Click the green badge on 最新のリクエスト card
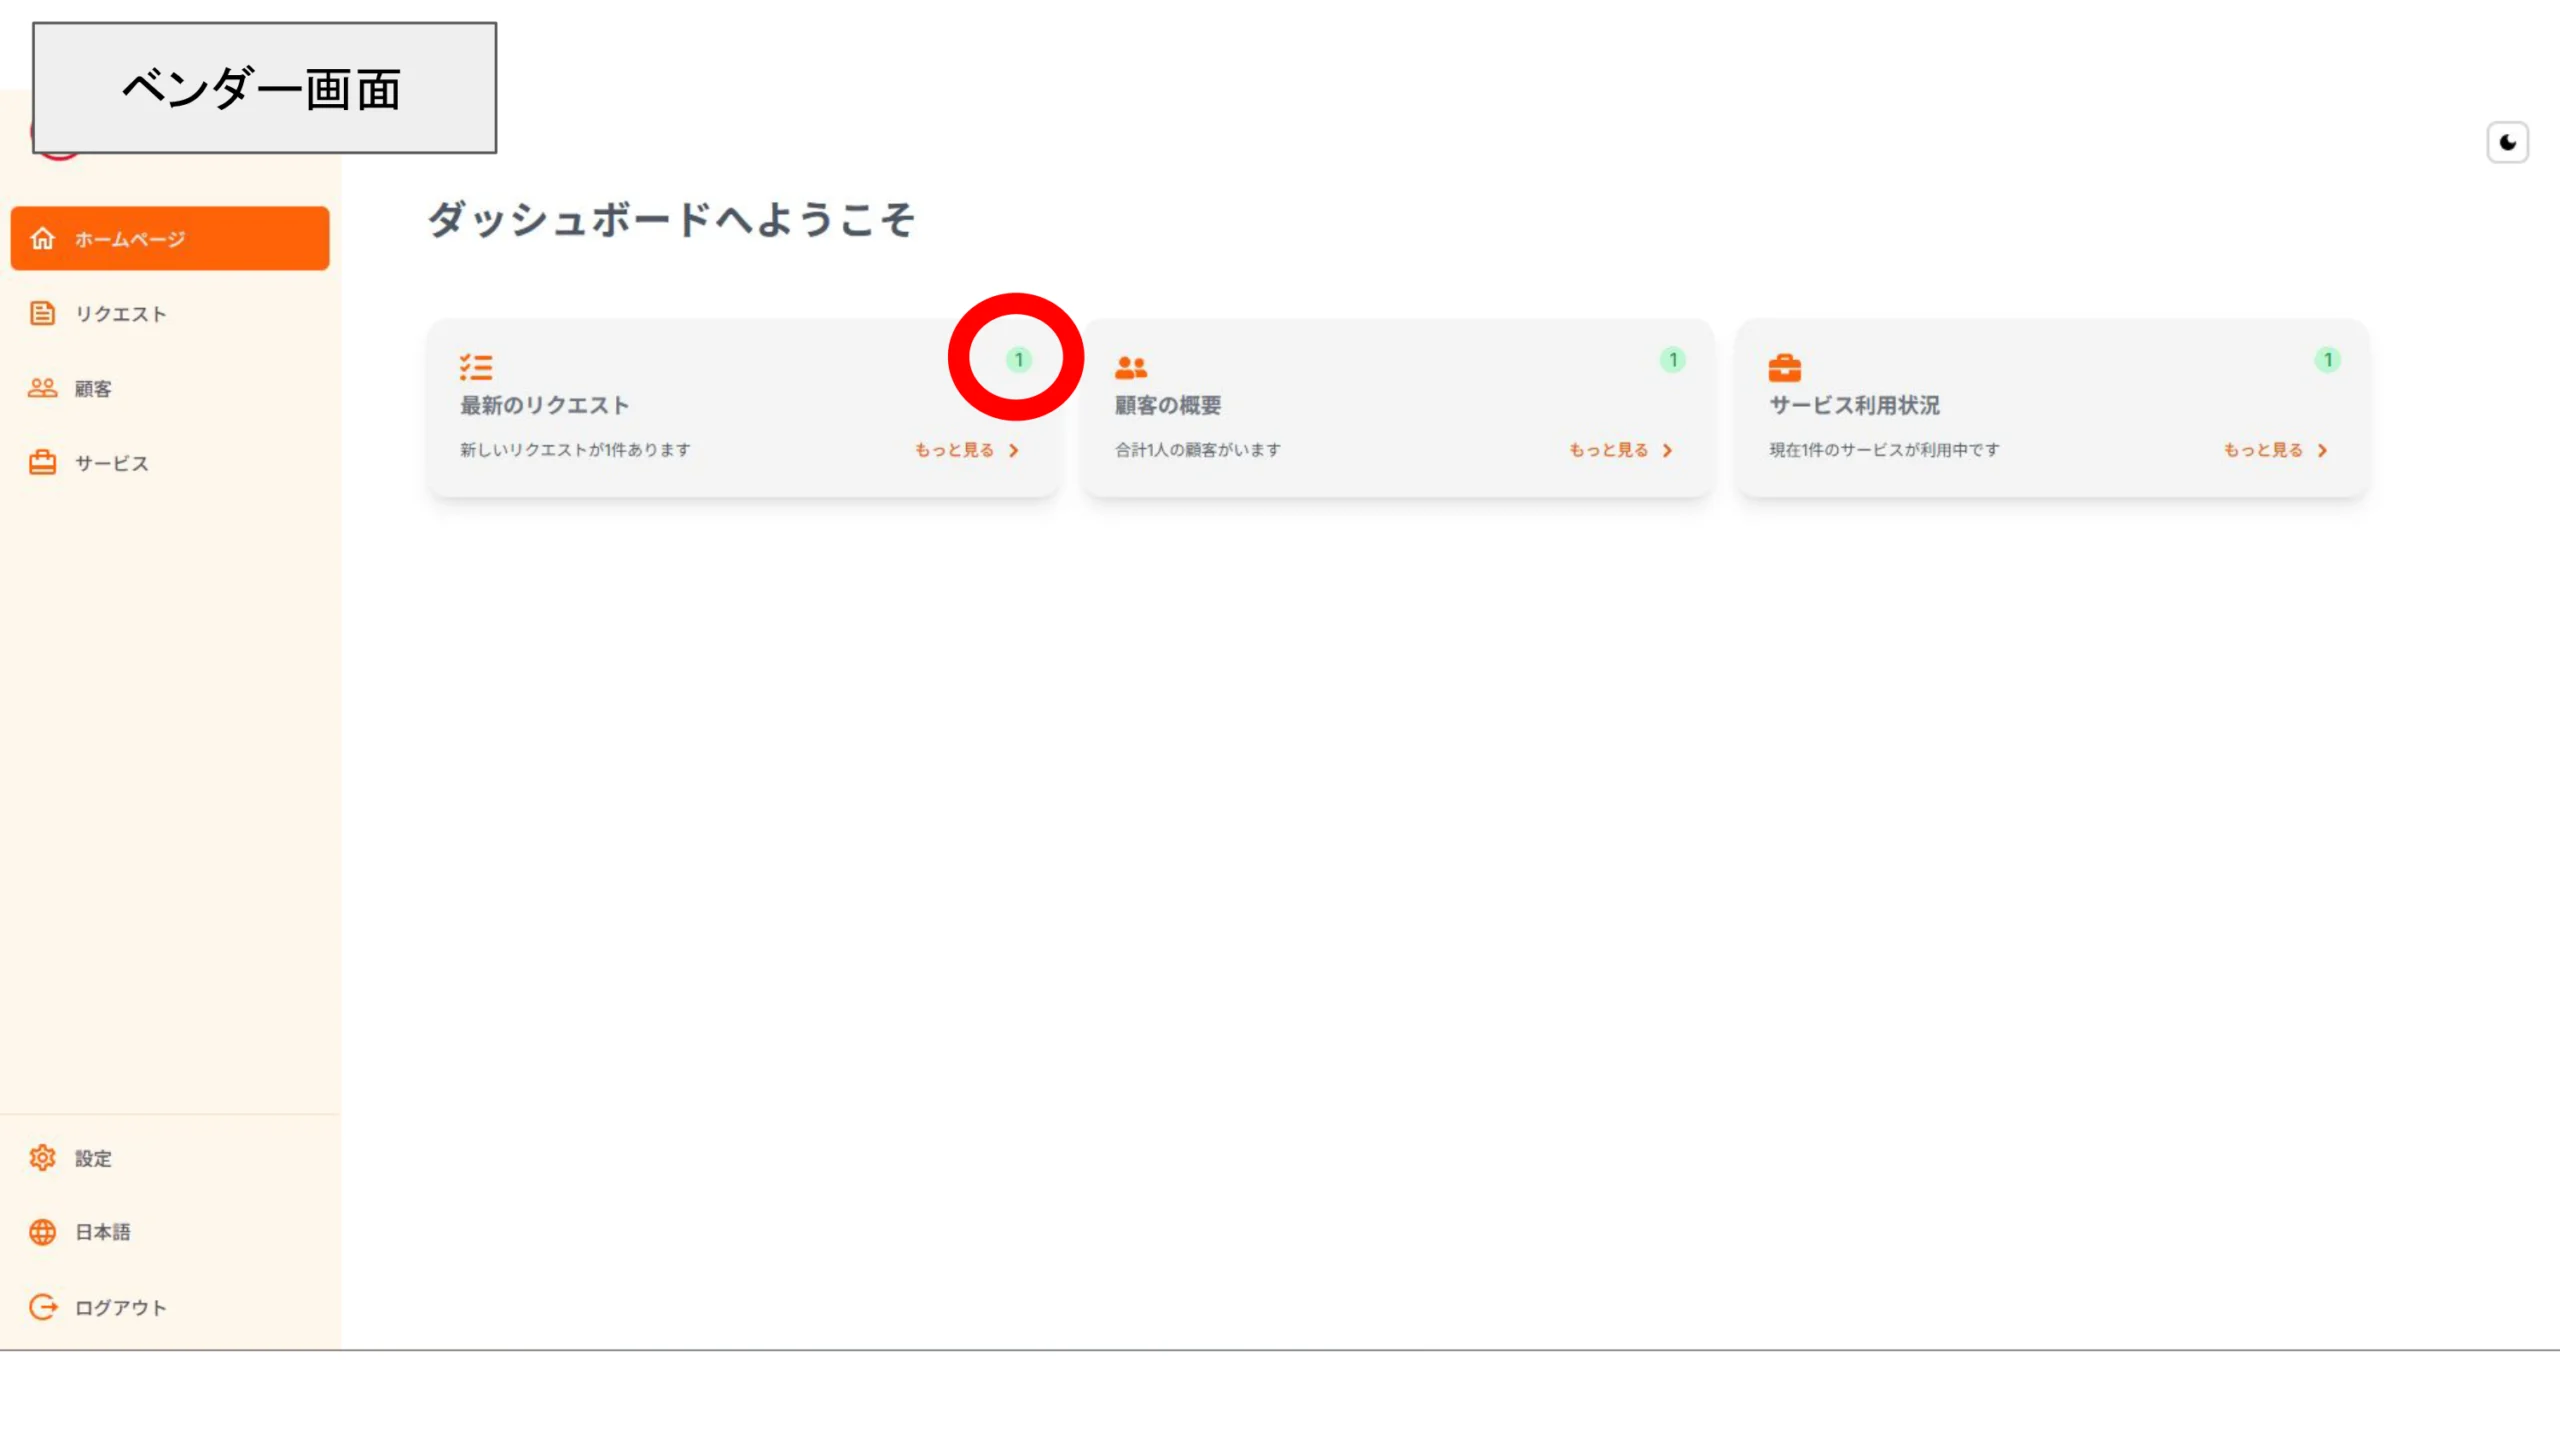Screen dimensions: 2560x1440 click(x=1019, y=357)
